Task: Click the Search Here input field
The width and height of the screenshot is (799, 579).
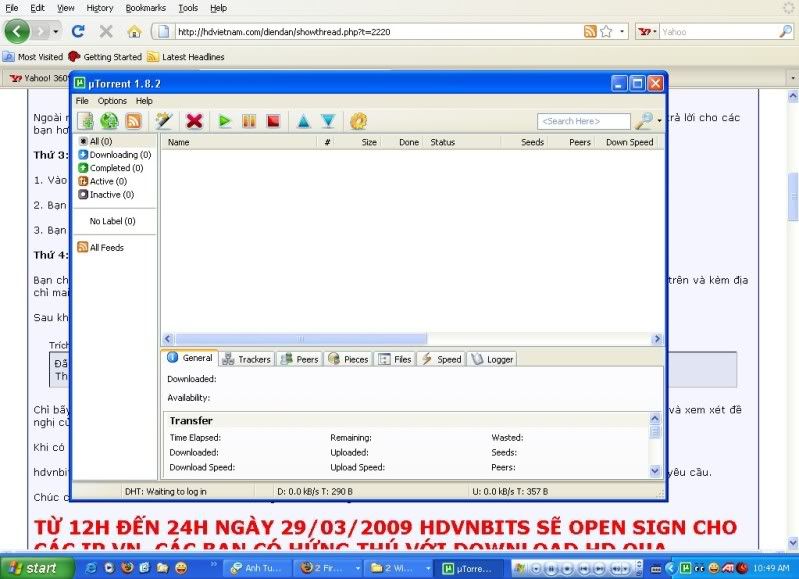Action: [583, 121]
